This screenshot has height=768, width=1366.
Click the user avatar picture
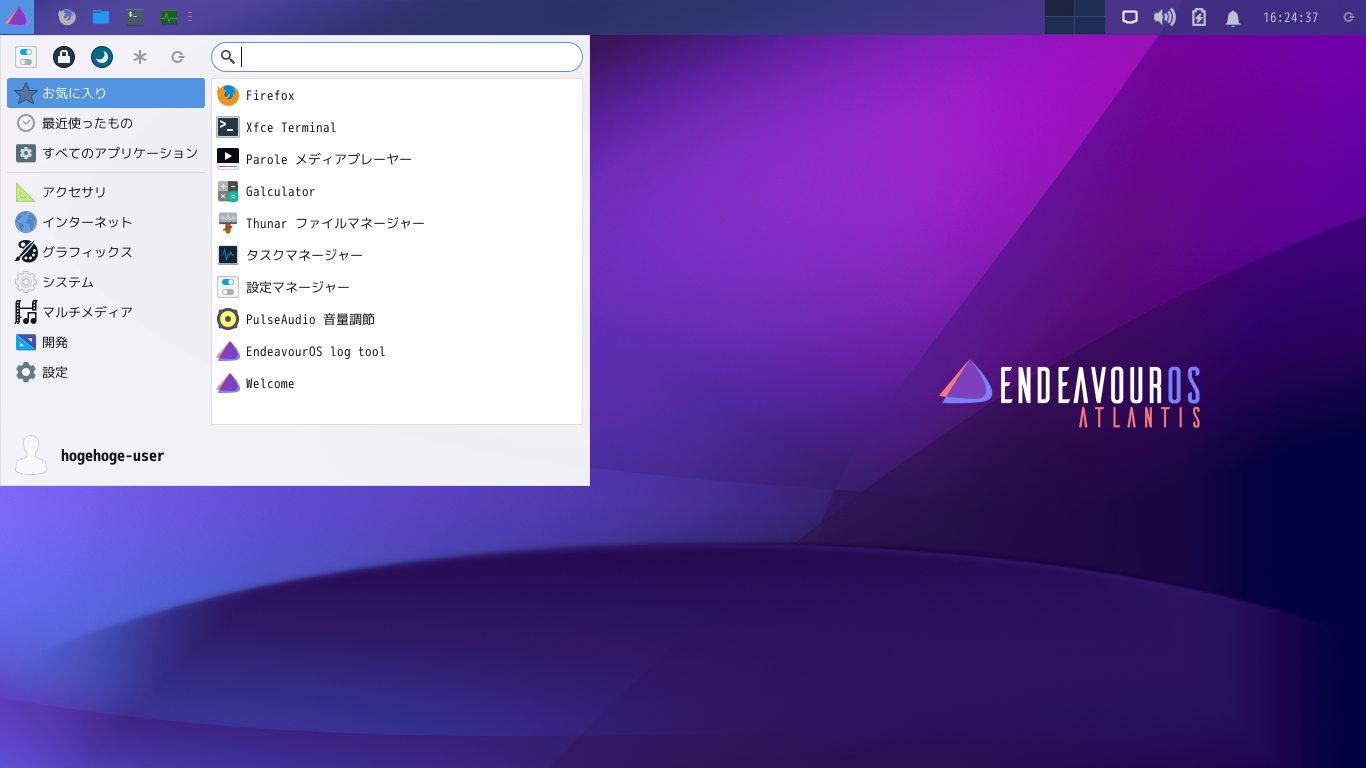pos(31,455)
